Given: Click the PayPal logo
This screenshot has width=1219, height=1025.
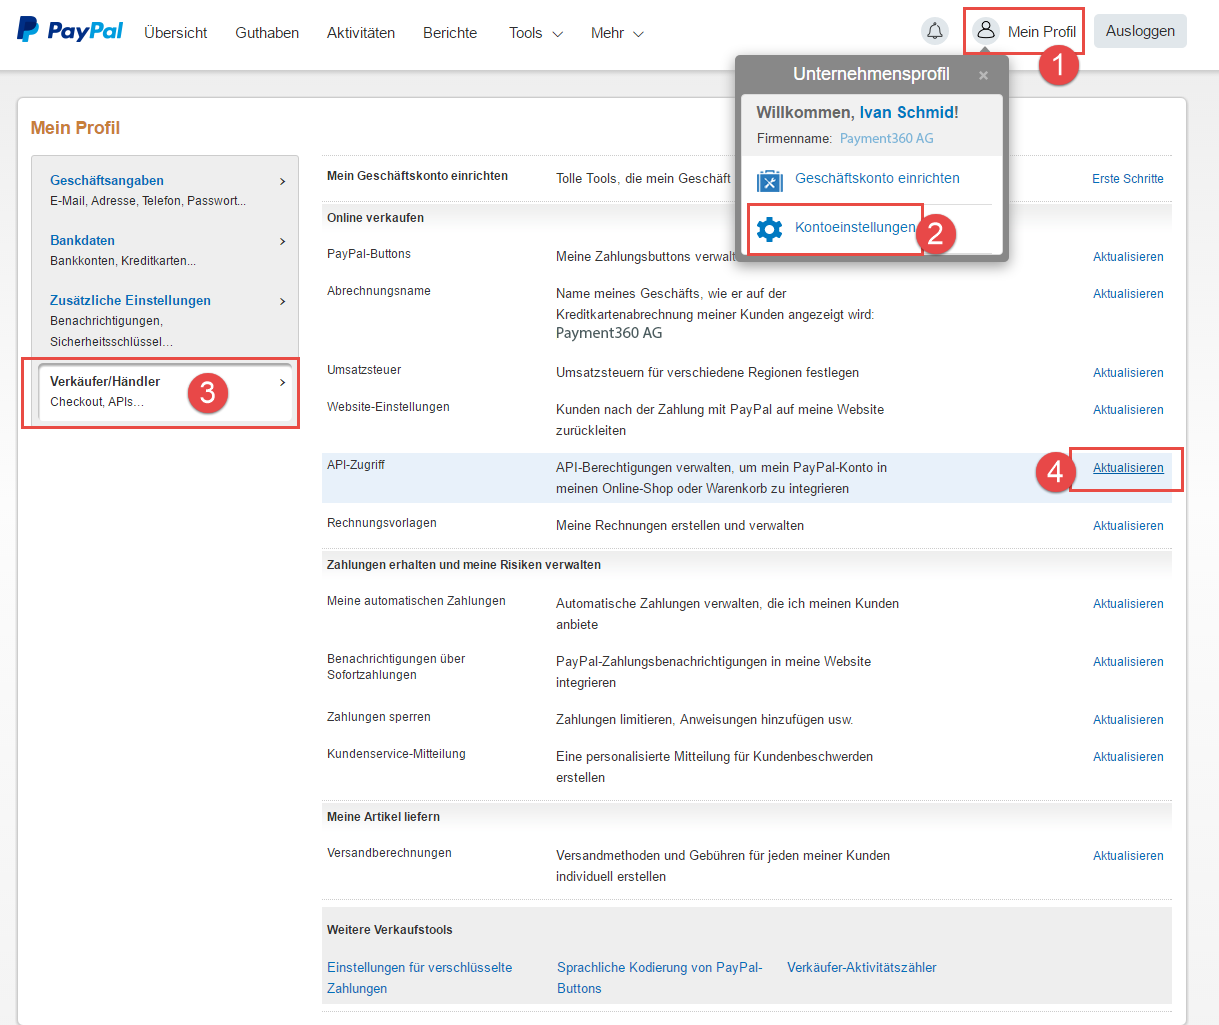Looking at the screenshot, I should (x=70, y=30).
